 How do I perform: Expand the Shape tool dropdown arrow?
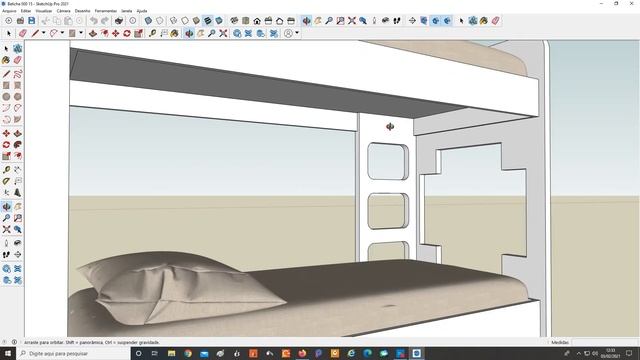pos(81,33)
